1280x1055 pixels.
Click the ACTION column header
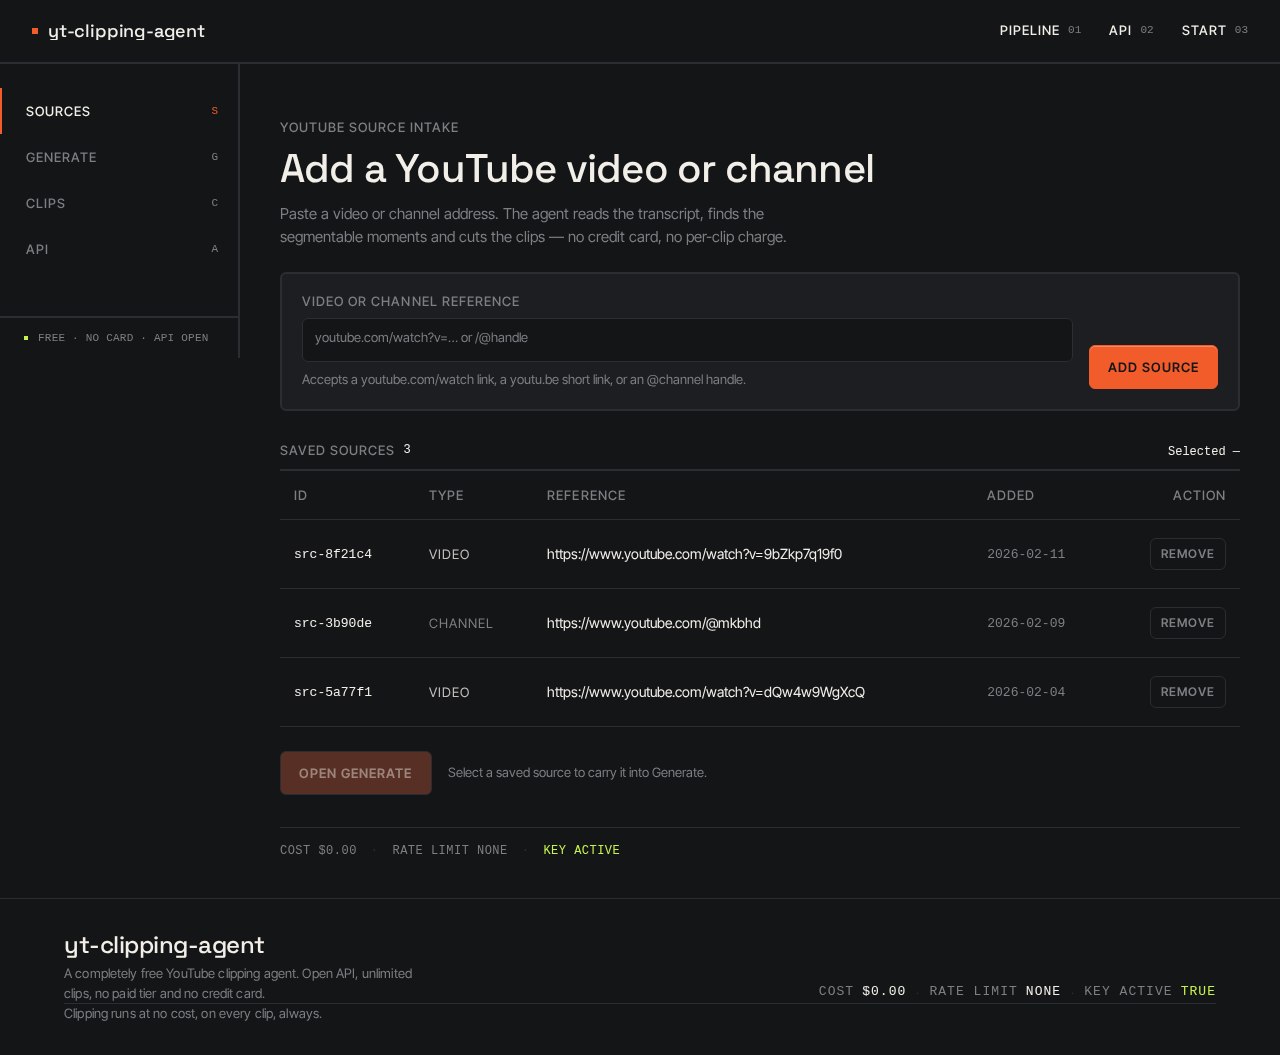click(x=1199, y=495)
